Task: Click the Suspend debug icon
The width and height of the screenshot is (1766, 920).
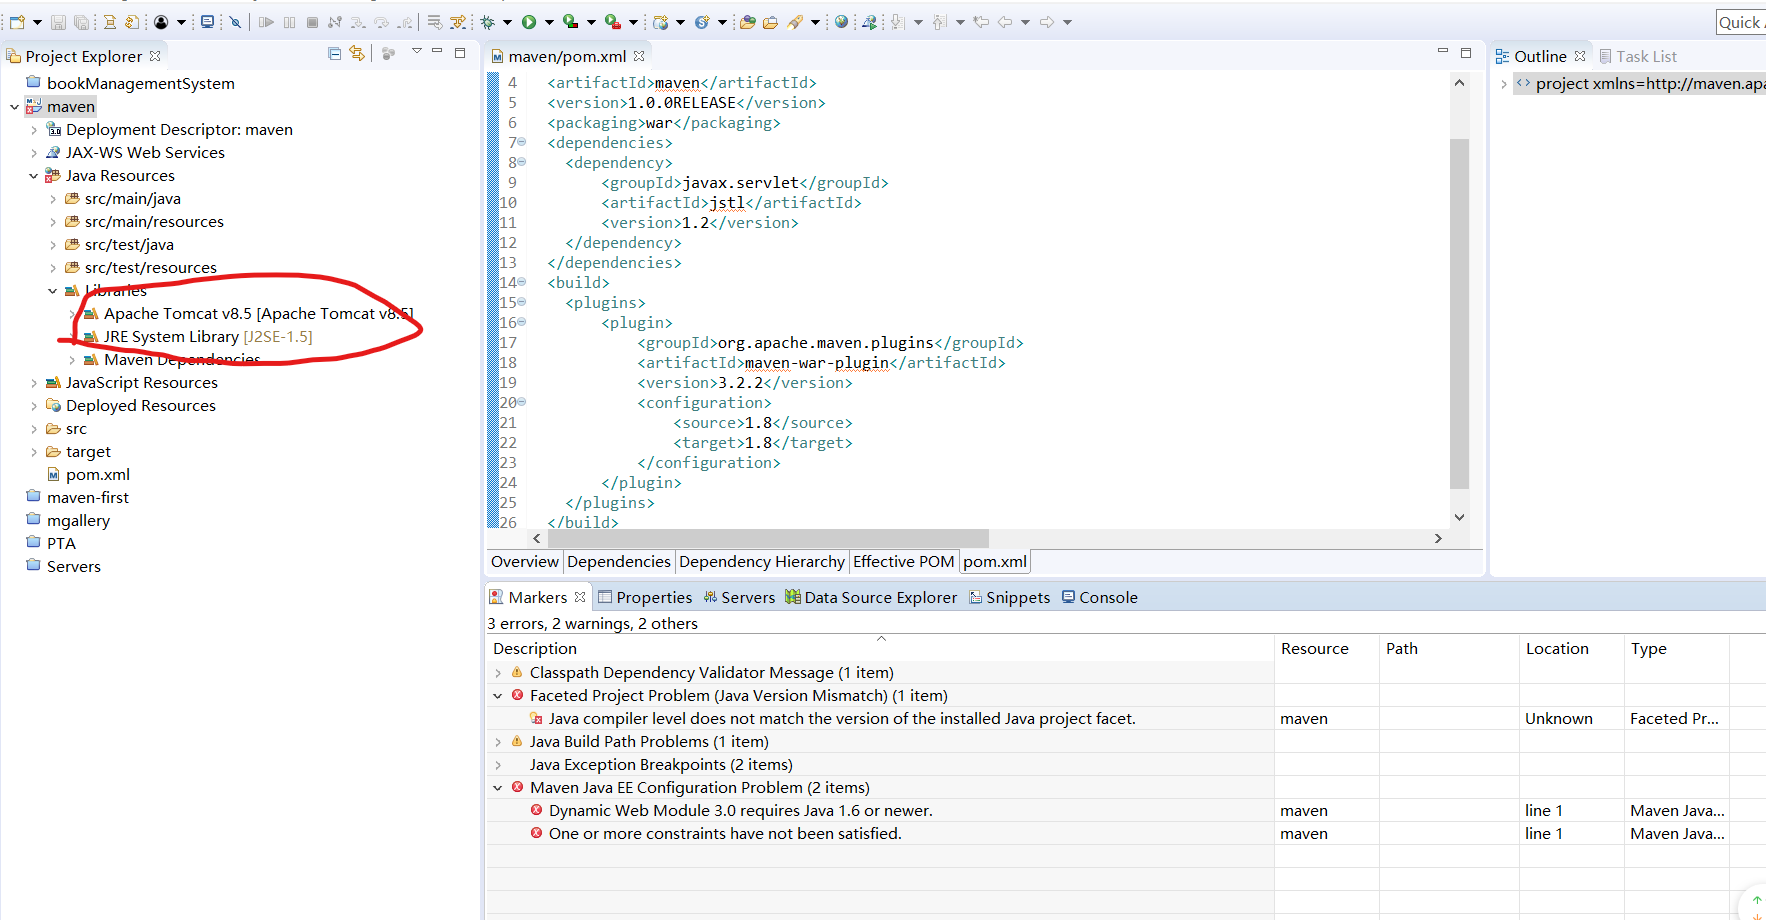Action: coord(290,22)
